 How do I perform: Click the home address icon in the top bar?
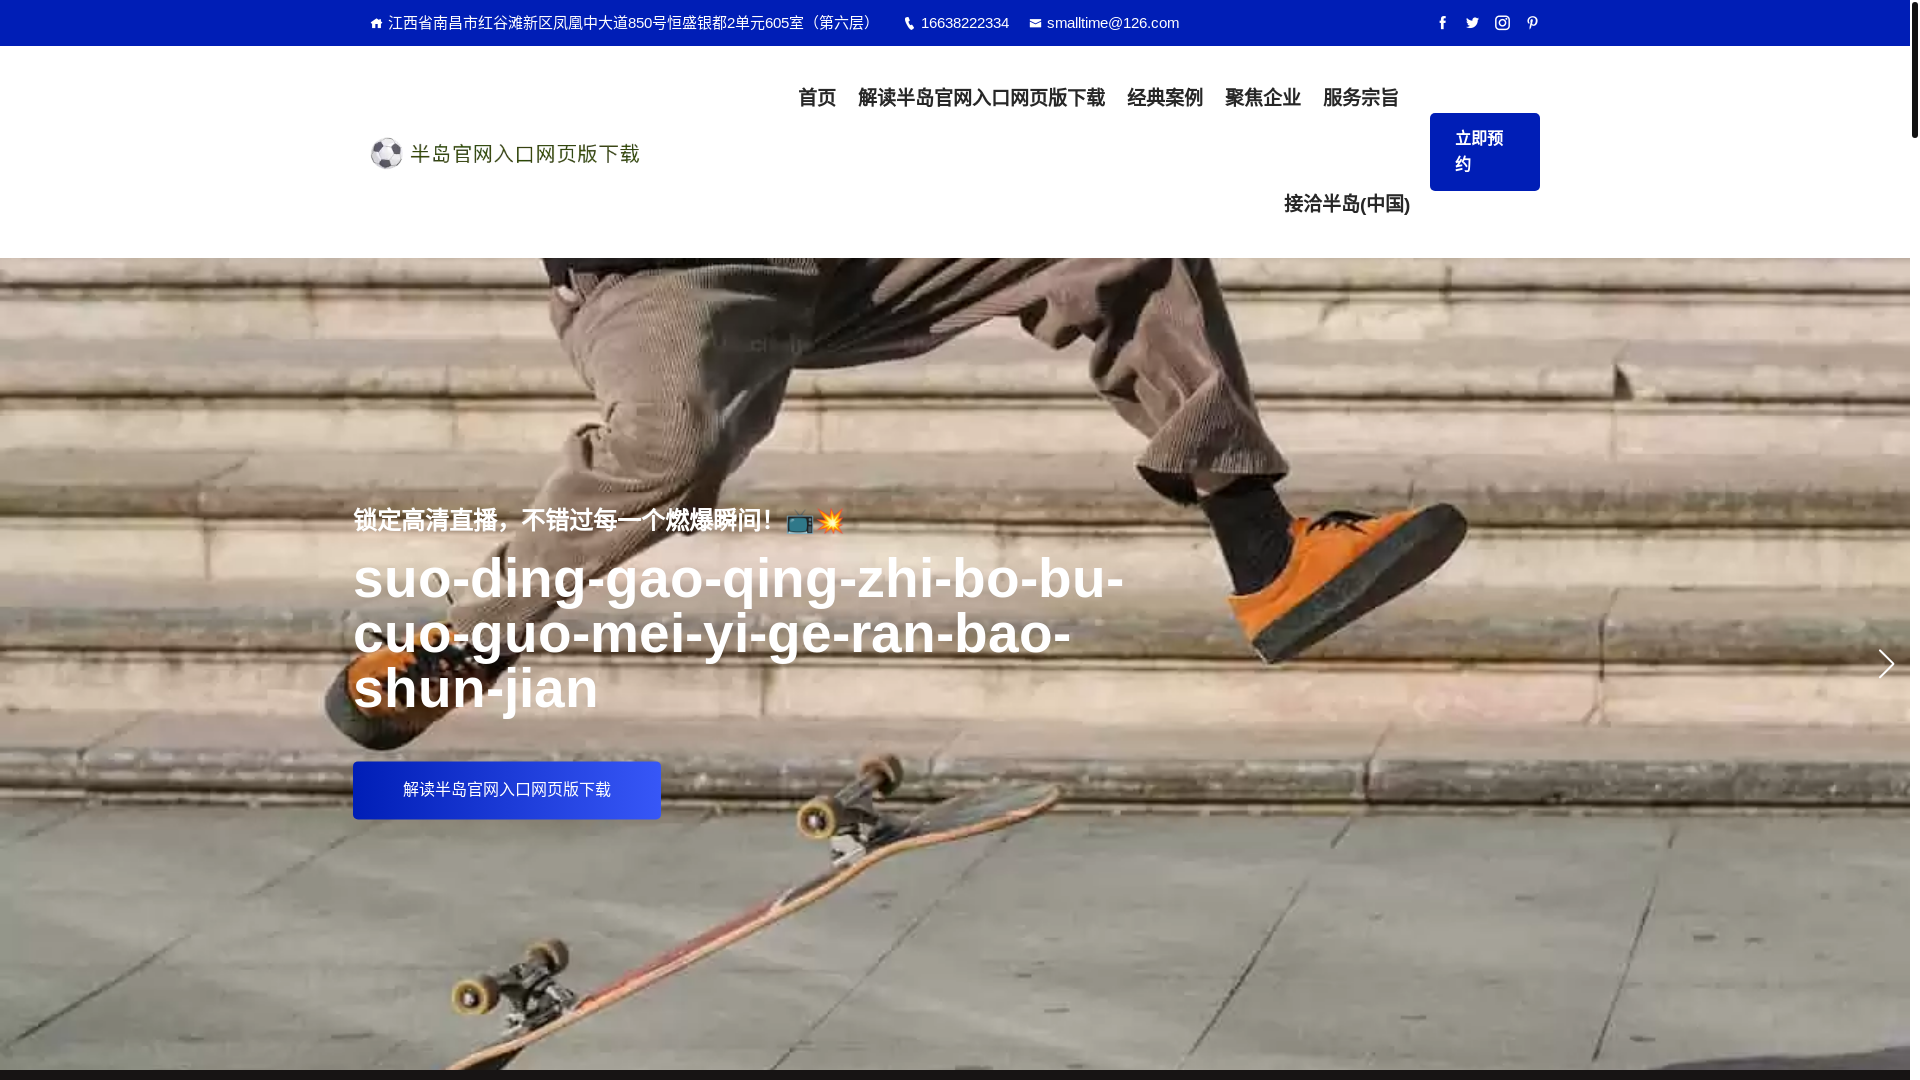(376, 23)
